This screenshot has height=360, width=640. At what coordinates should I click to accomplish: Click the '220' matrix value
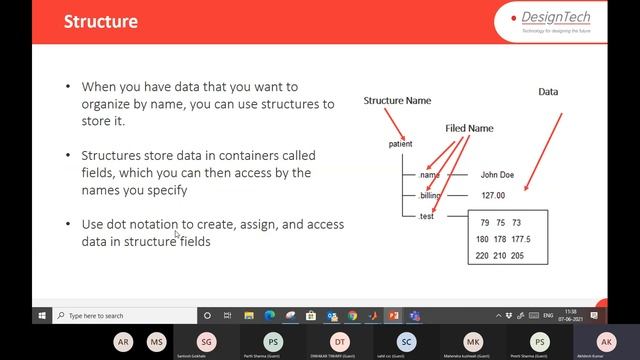[x=482, y=256]
